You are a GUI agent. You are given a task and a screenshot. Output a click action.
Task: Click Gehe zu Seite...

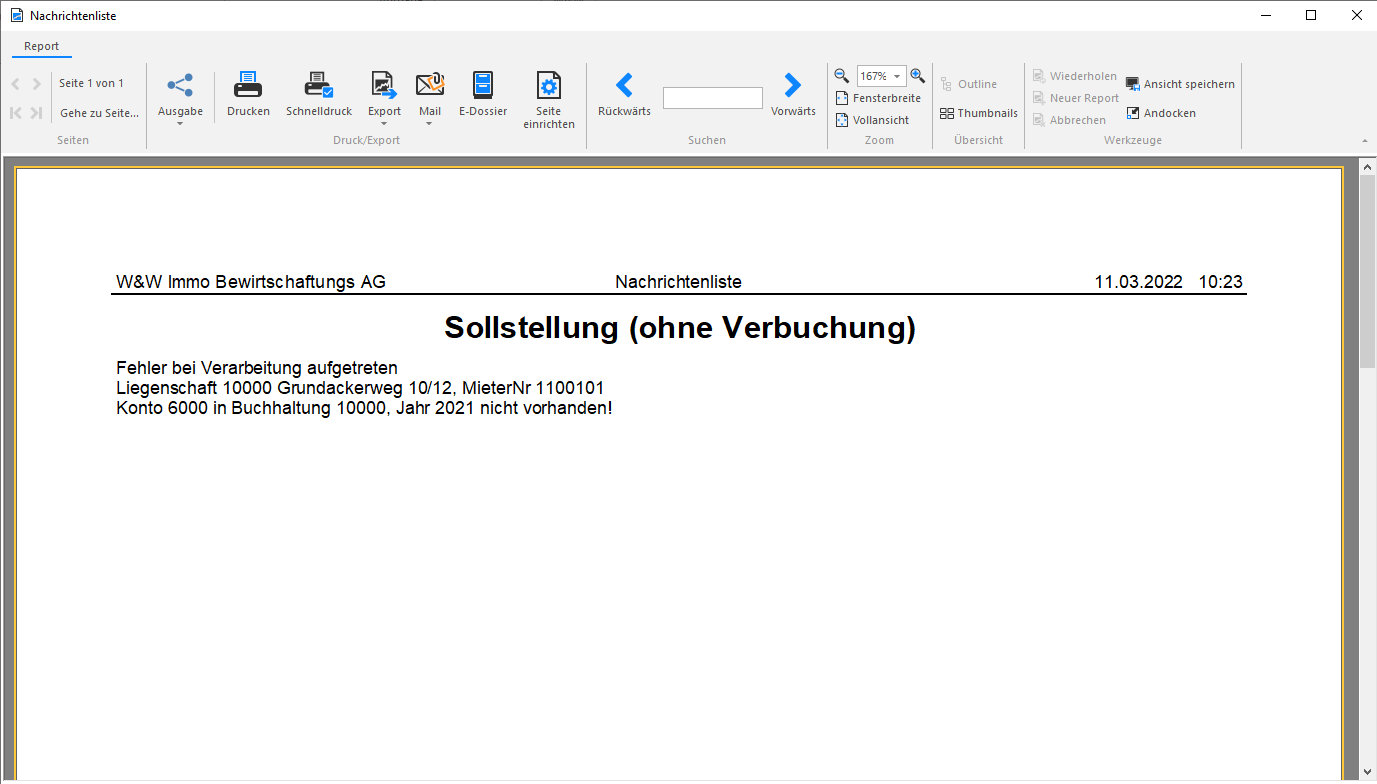pos(99,113)
